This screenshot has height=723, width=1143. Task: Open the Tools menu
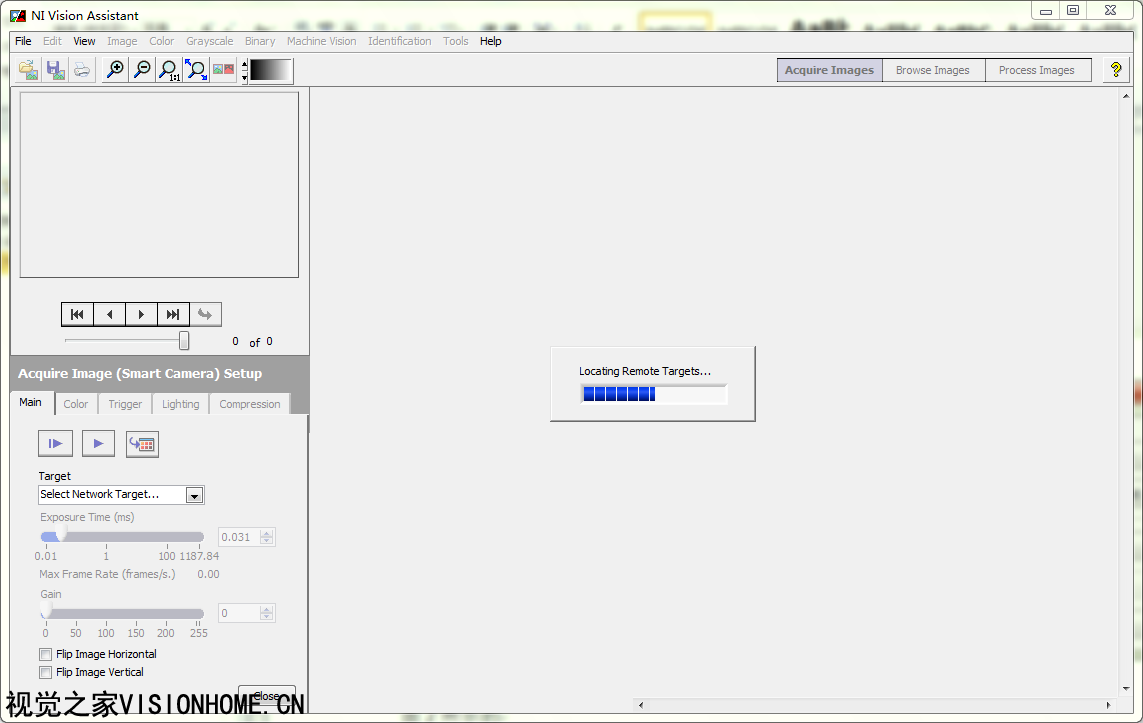click(x=456, y=42)
